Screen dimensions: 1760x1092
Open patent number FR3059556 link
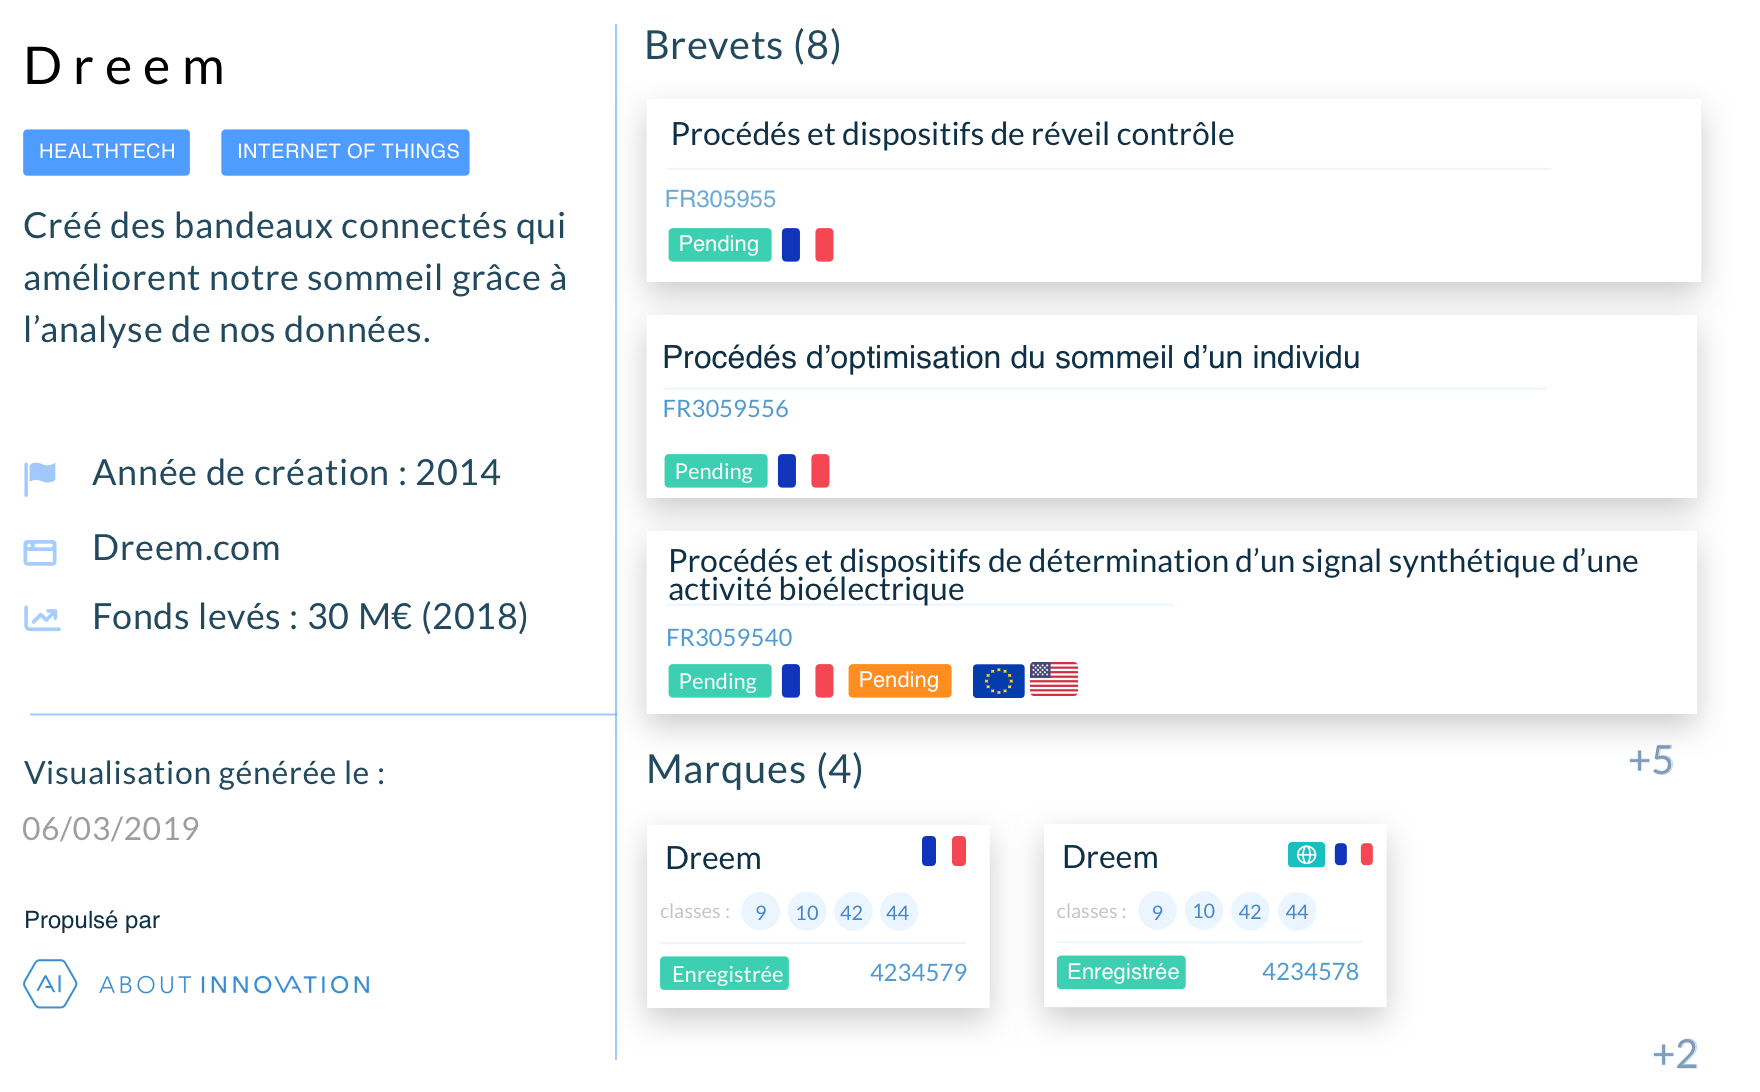pos(726,409)
